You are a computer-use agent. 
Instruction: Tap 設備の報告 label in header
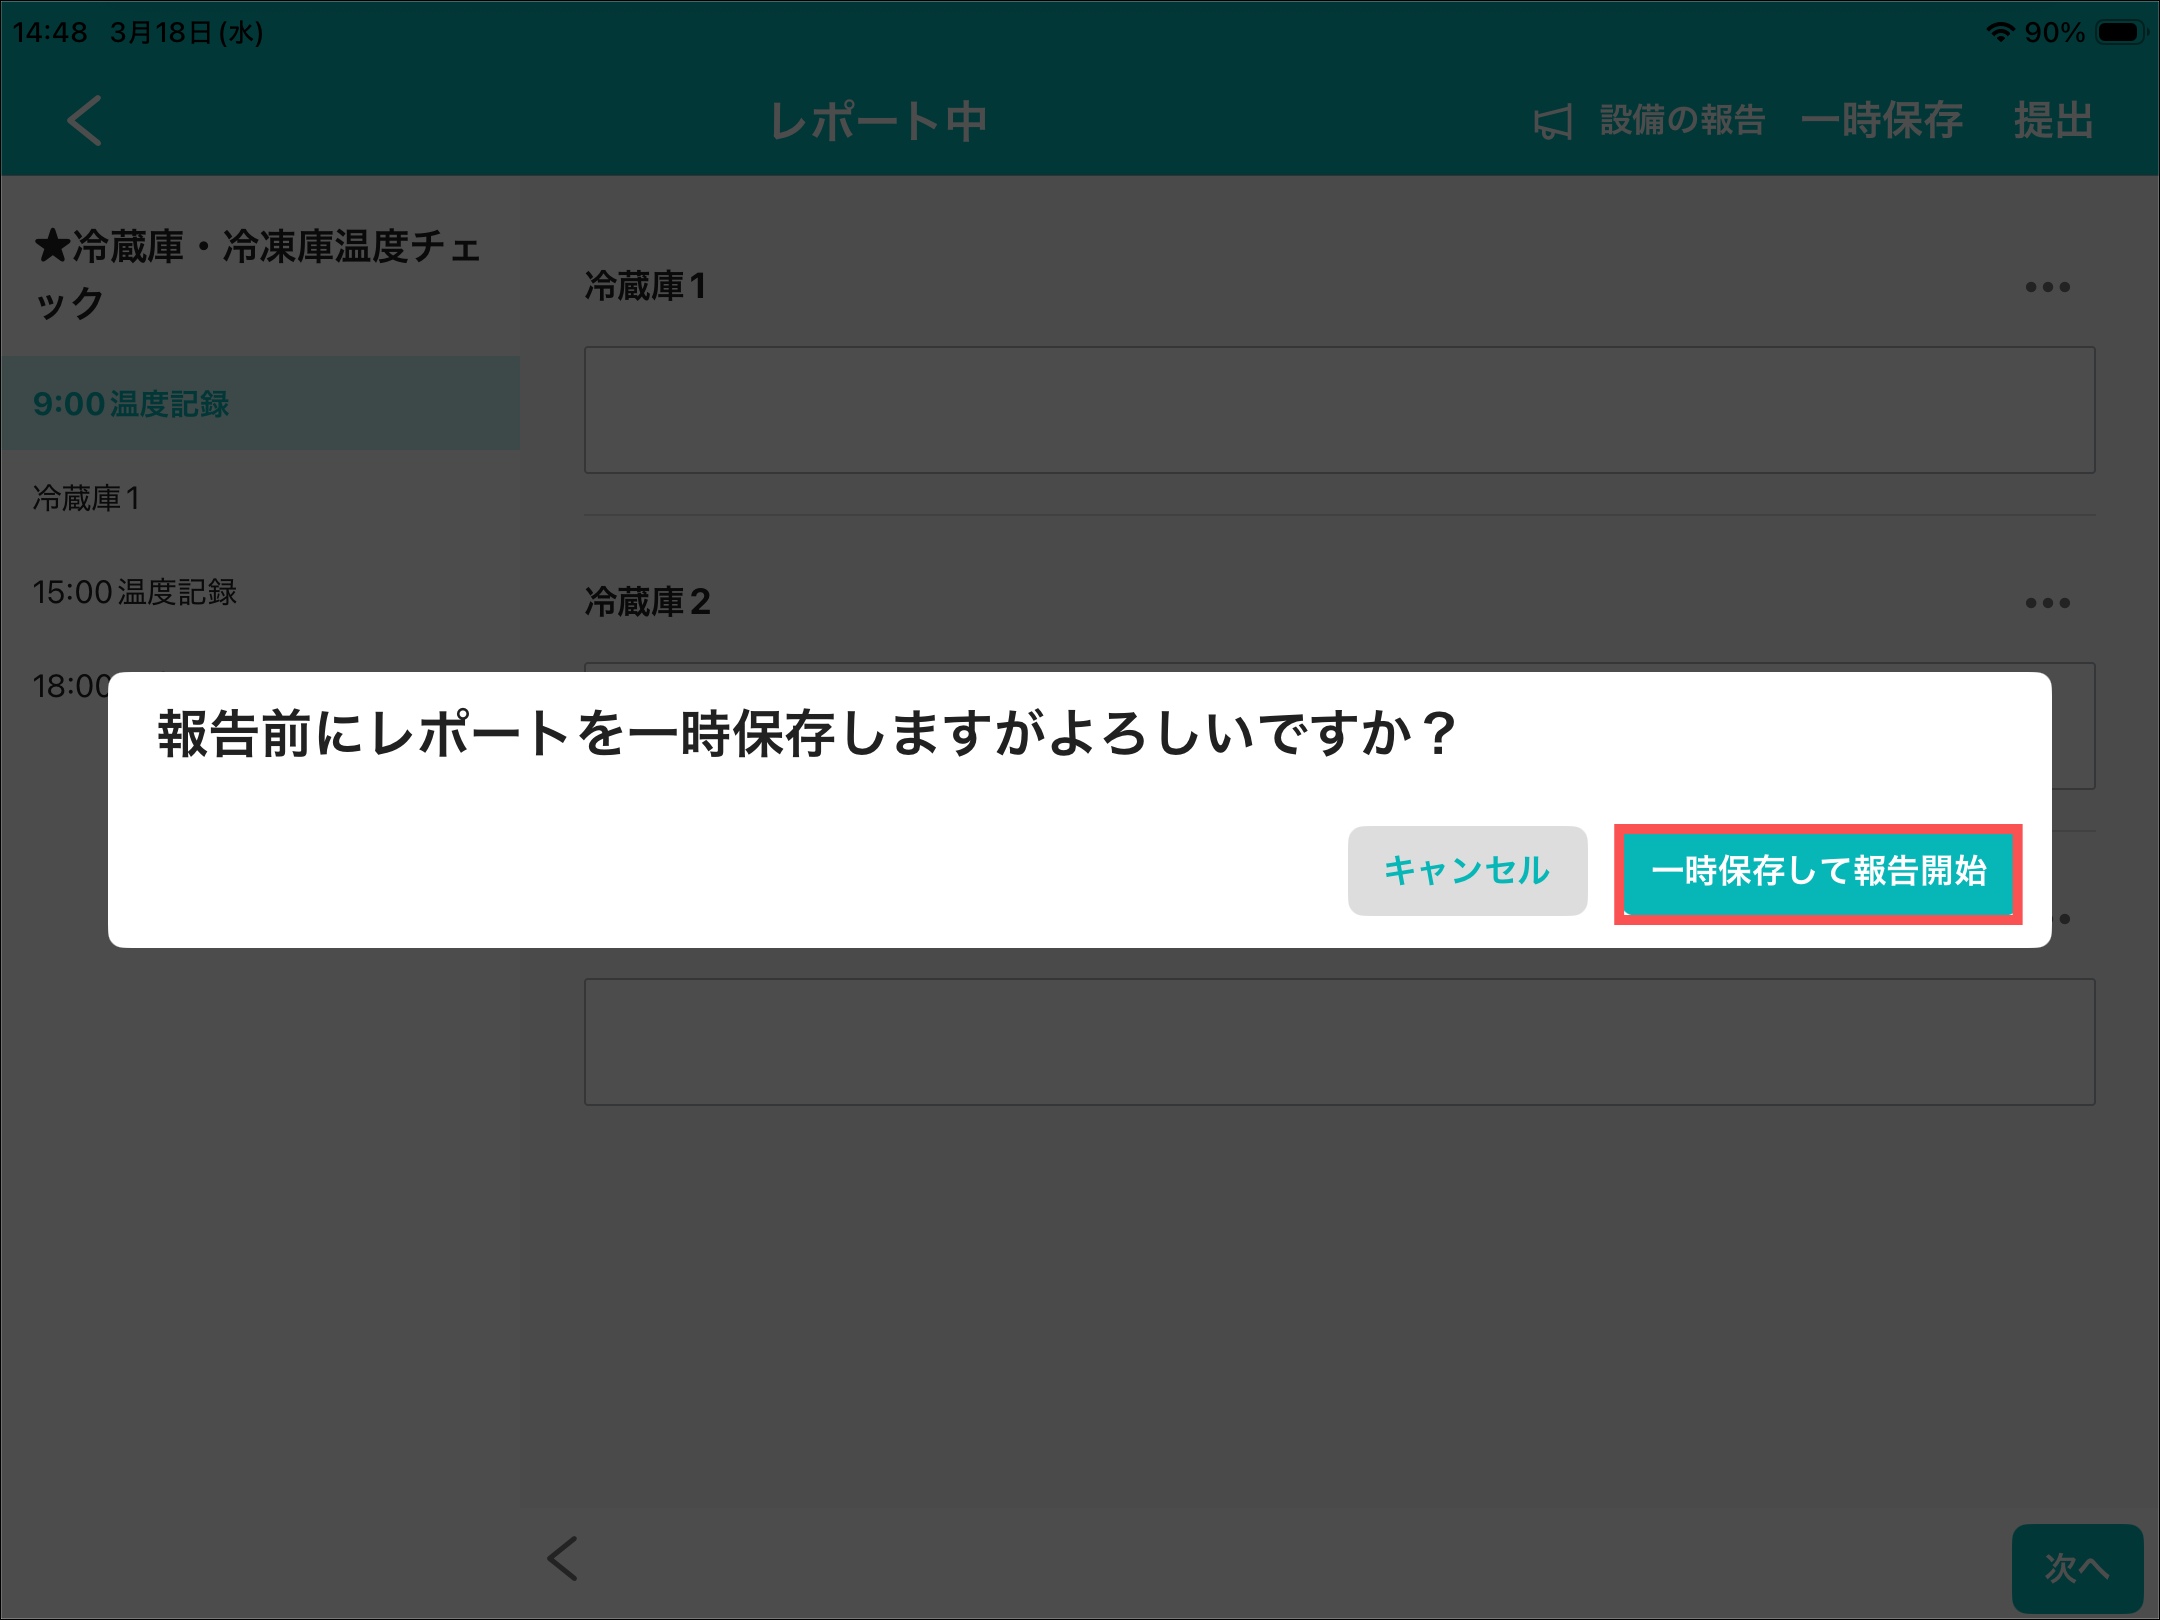(x=1682, y=121)
